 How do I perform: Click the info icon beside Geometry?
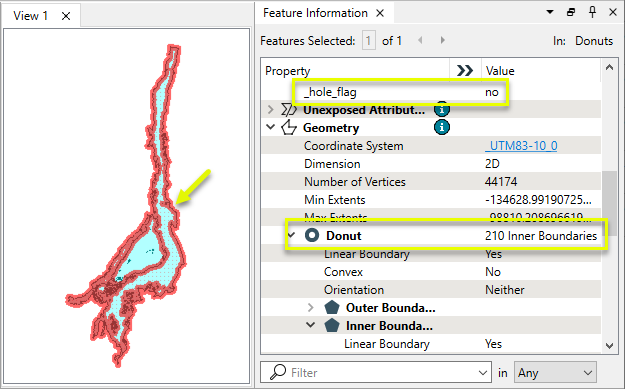click(442, 128)
